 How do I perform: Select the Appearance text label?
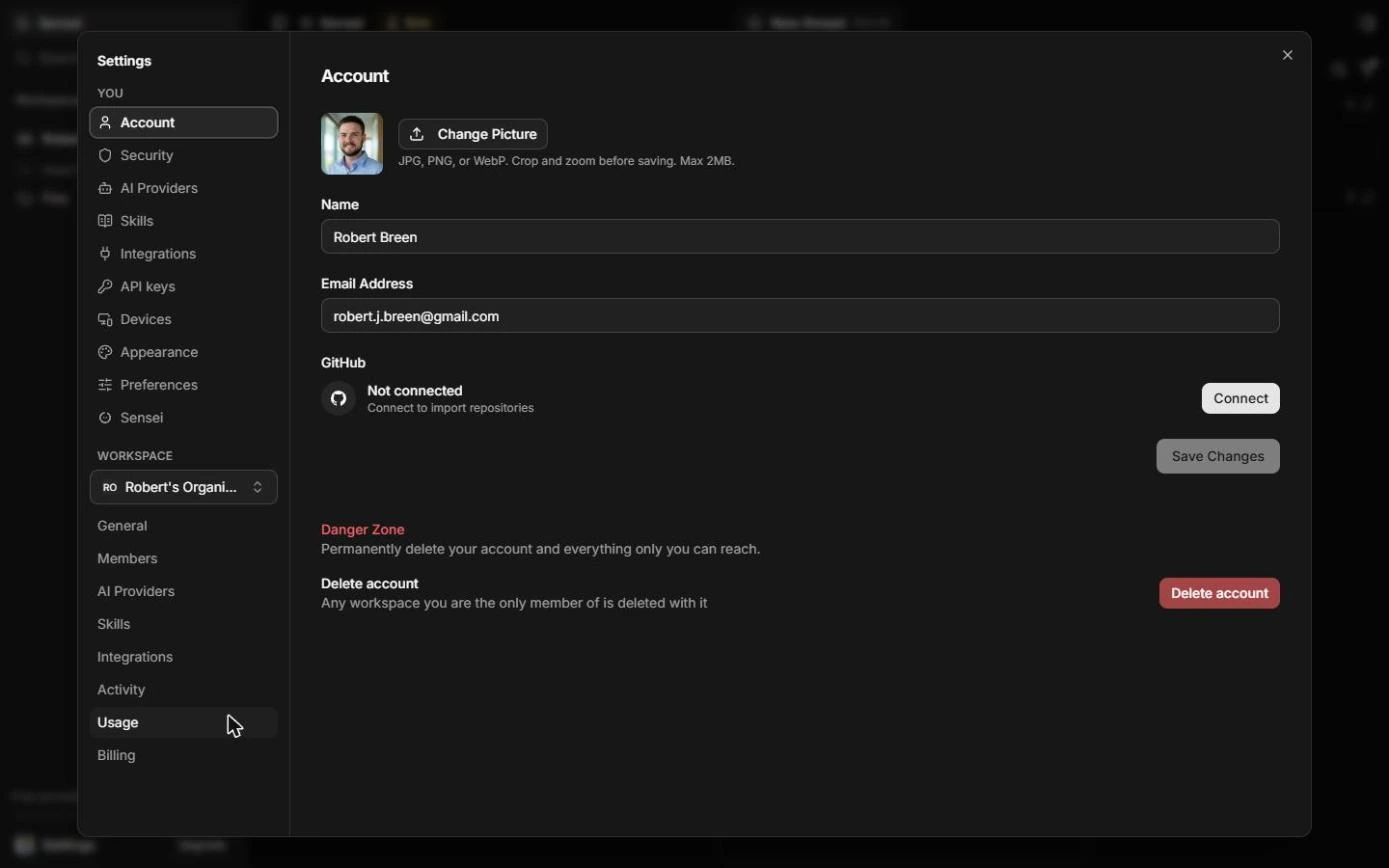159,352
